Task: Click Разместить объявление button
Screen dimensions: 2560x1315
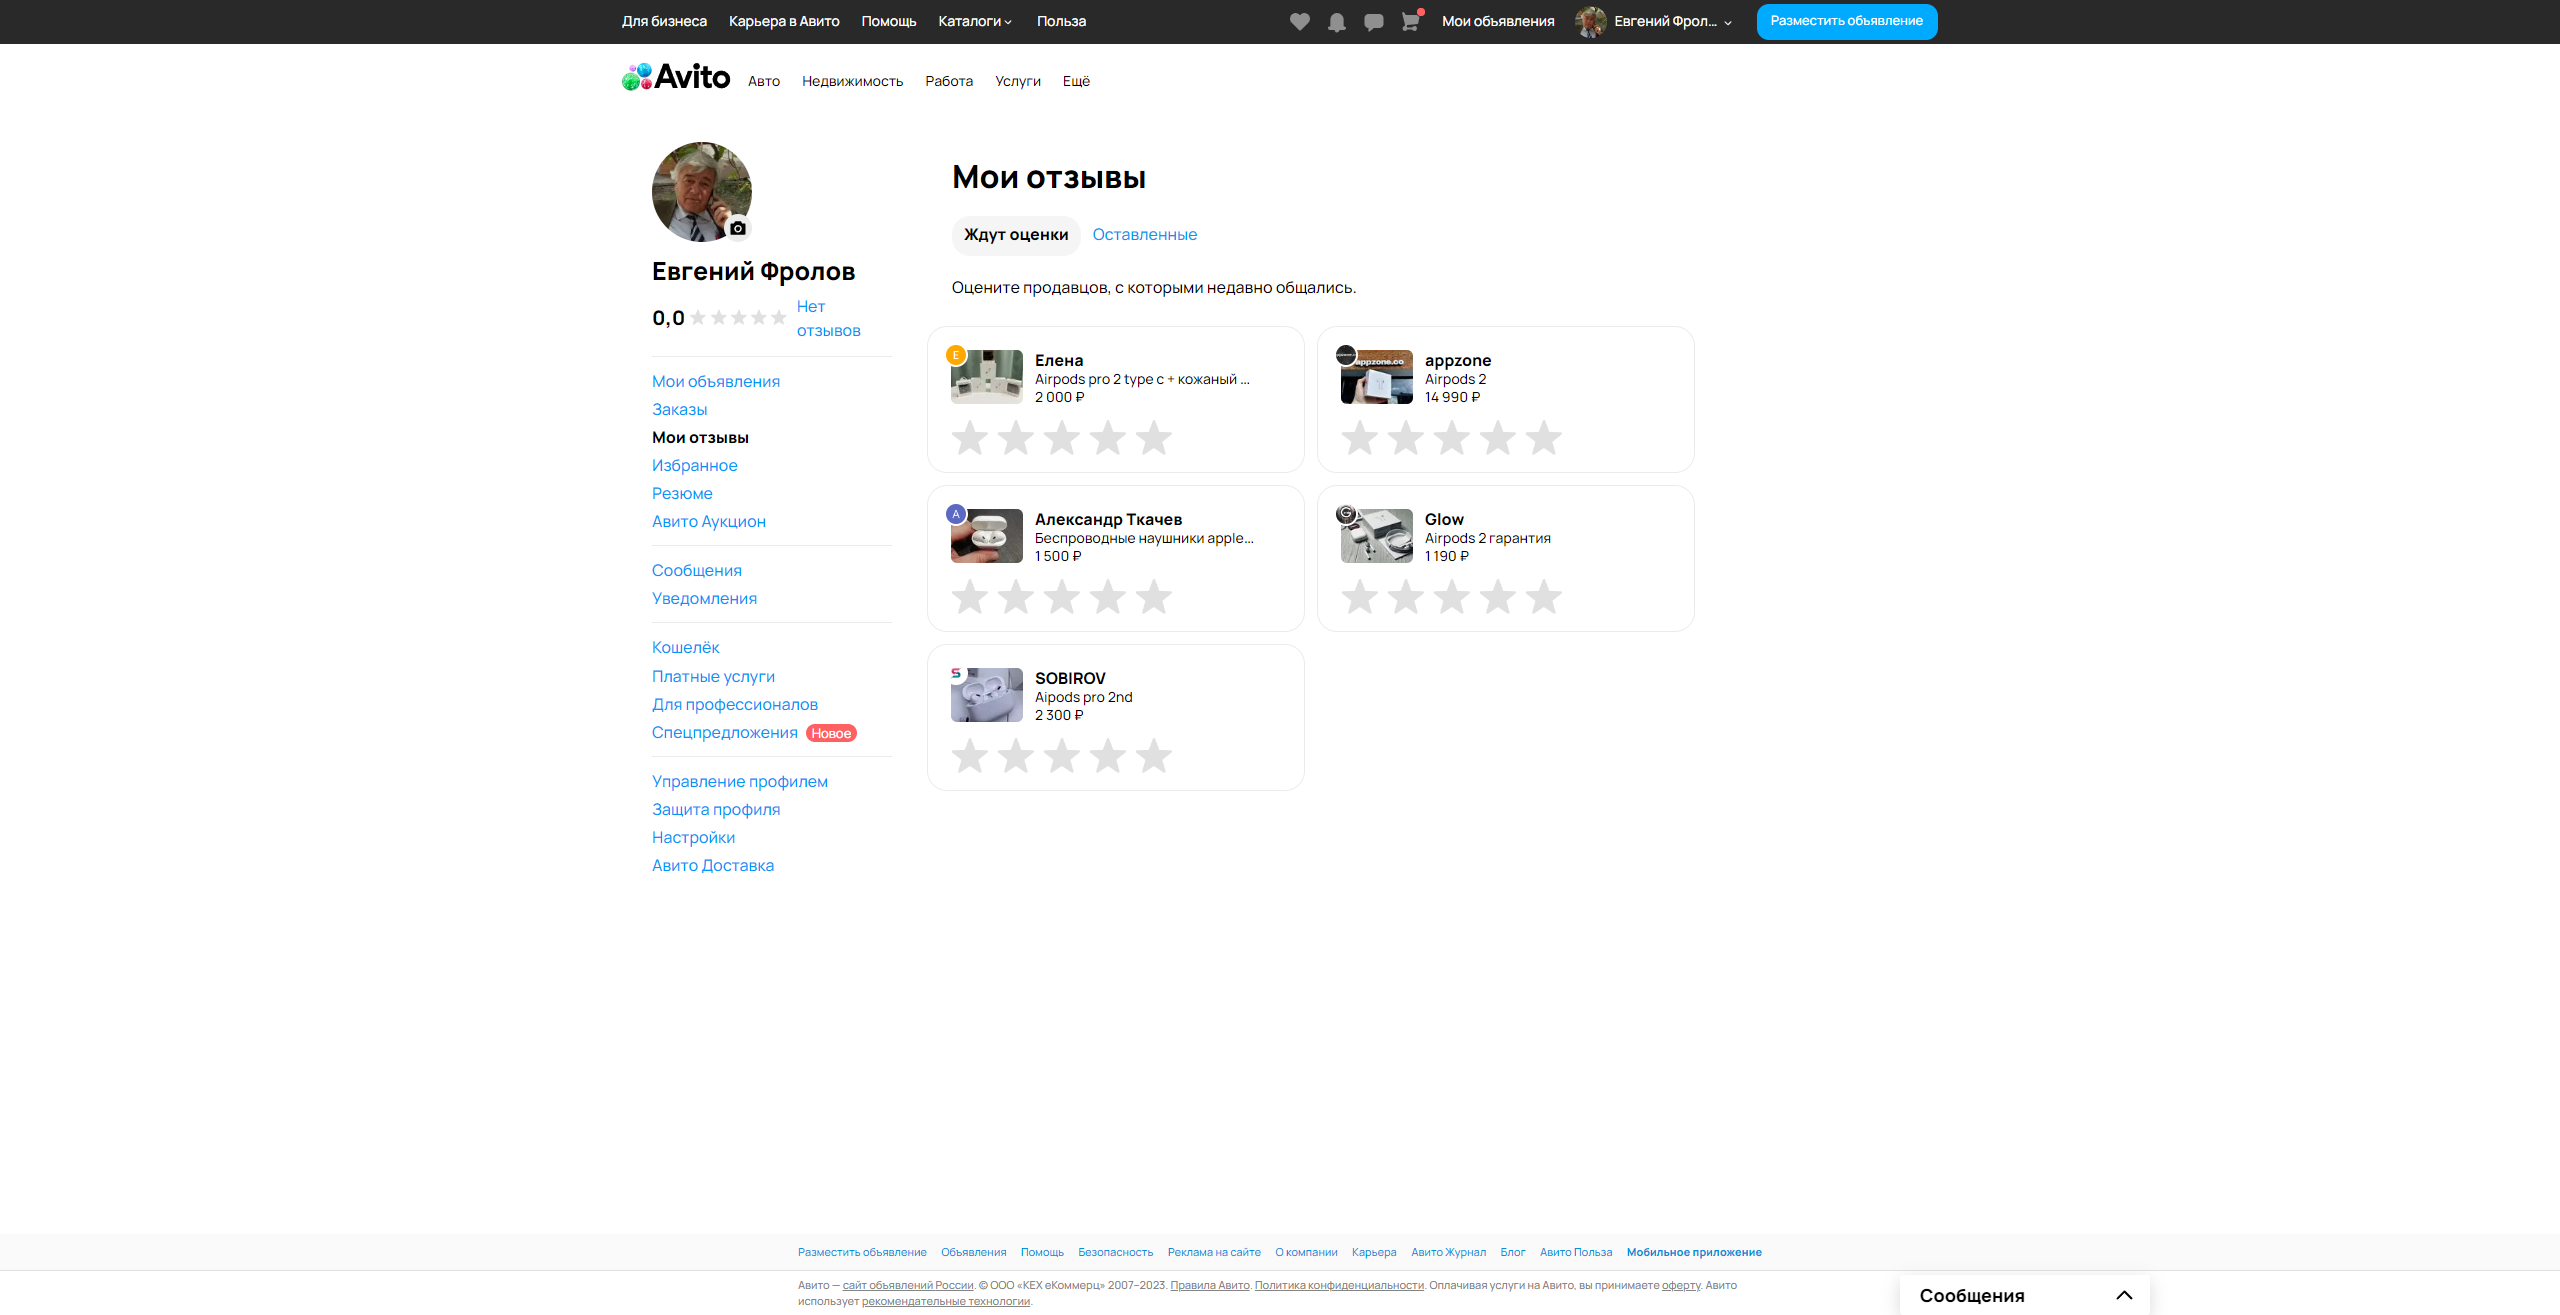Action: click(1846, 21)
